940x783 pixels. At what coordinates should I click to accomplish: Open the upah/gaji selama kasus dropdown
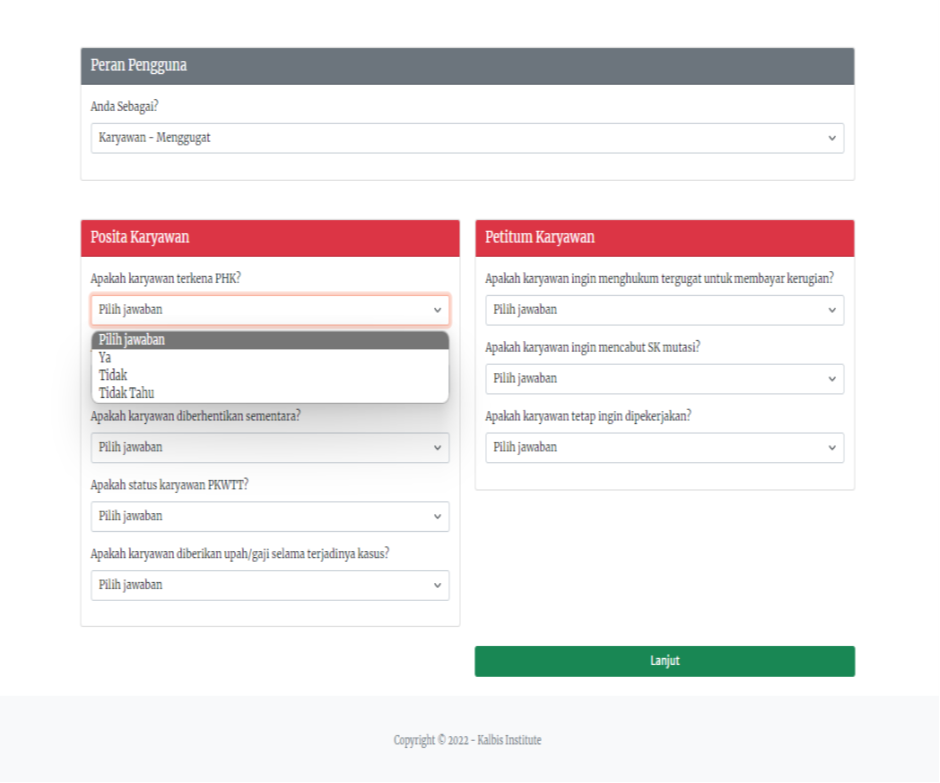coord(269,585)
